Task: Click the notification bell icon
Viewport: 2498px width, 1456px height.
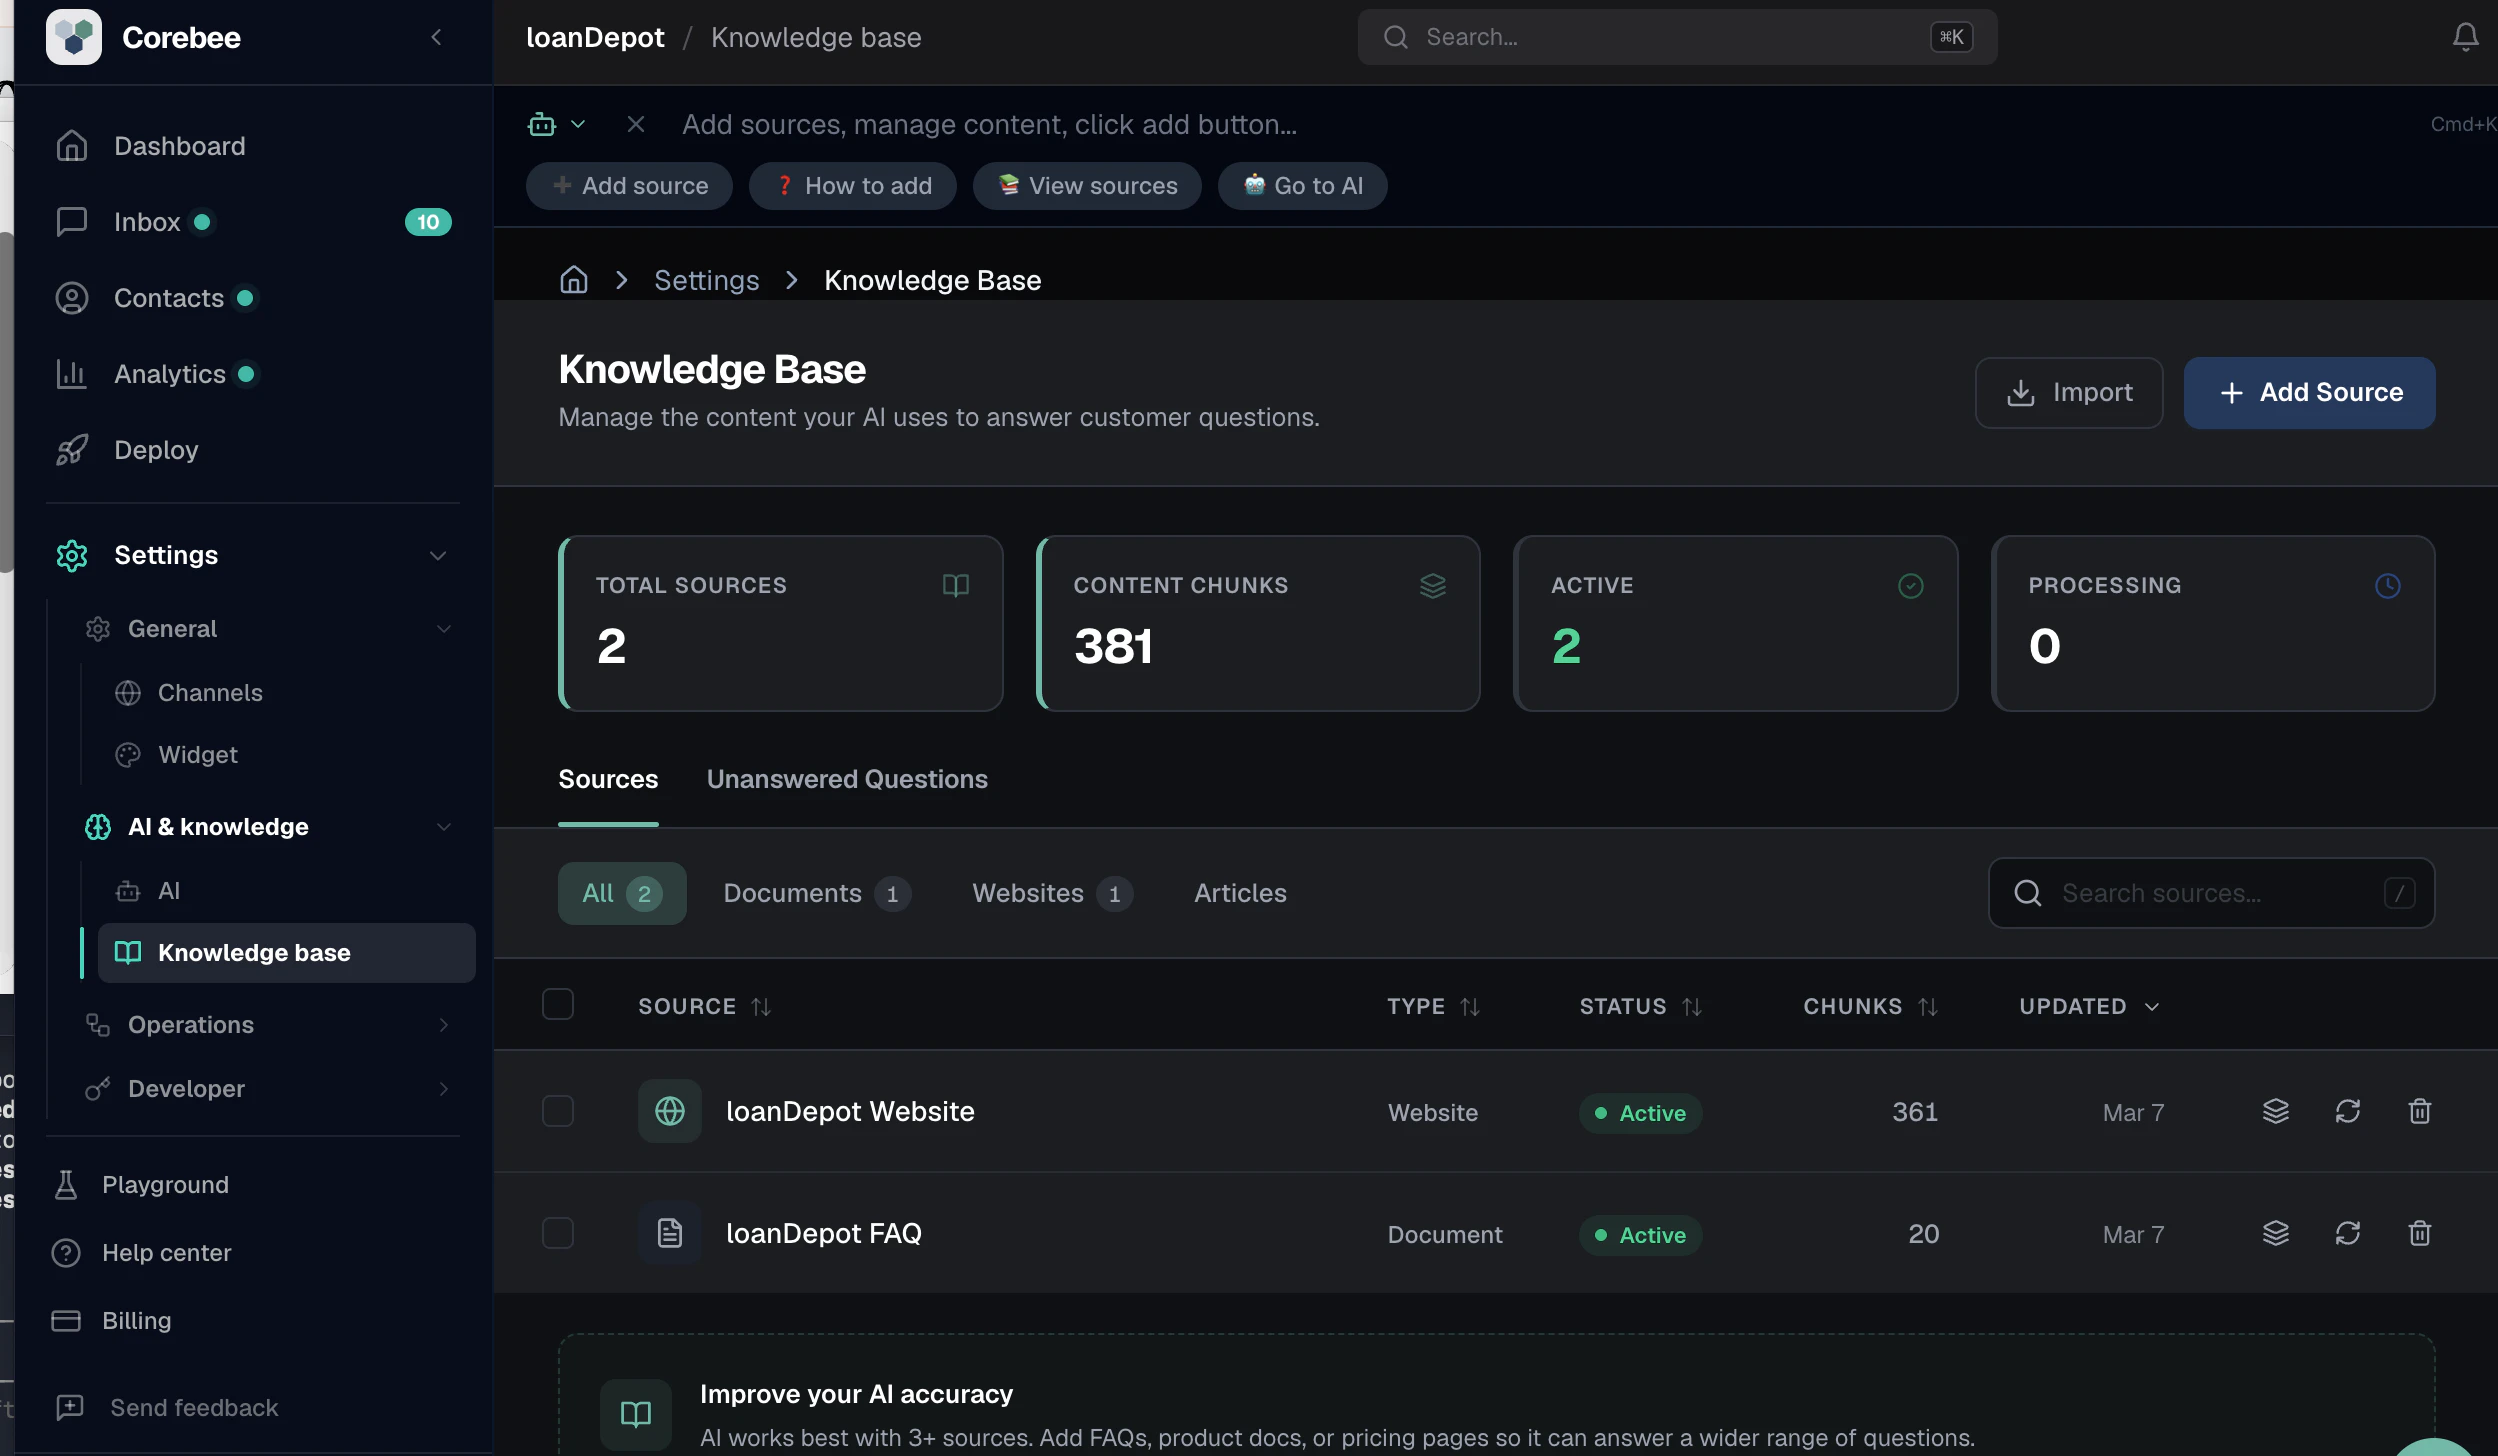Action: (2465, 37)
